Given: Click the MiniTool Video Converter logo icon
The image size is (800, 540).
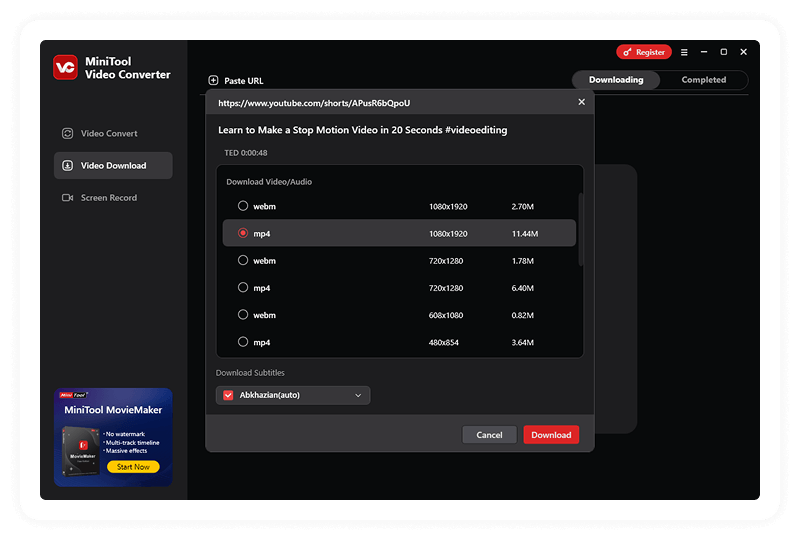Looking at the screenshot, I should pos(65,67).
